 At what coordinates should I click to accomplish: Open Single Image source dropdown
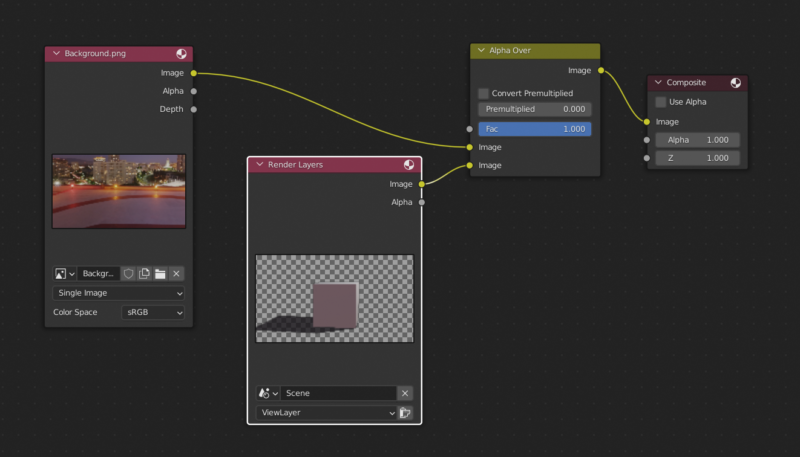[x=118, y=293]
